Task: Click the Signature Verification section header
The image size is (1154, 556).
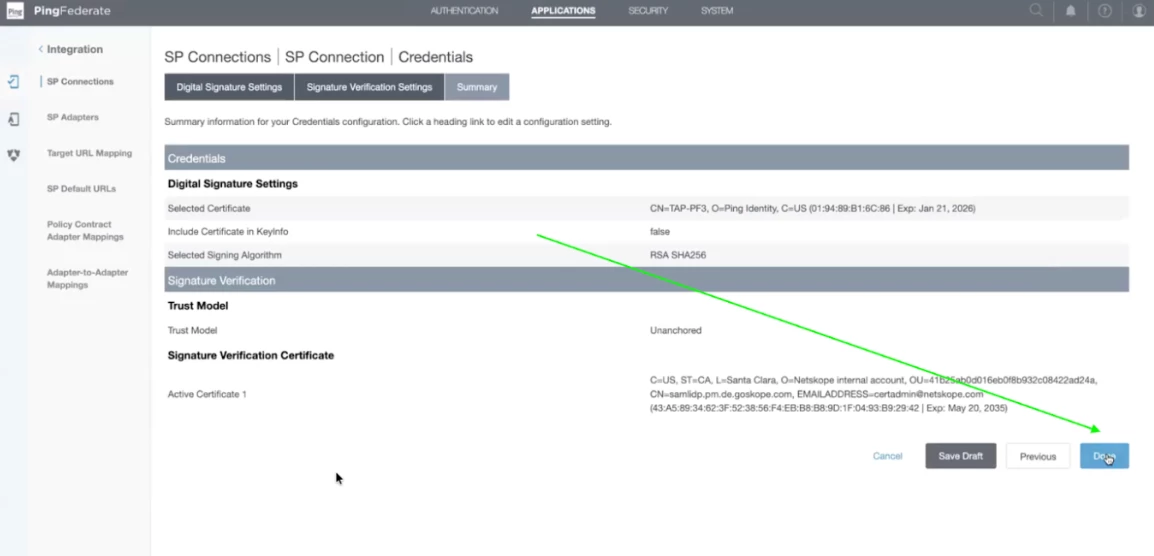Action: point(646,281)
